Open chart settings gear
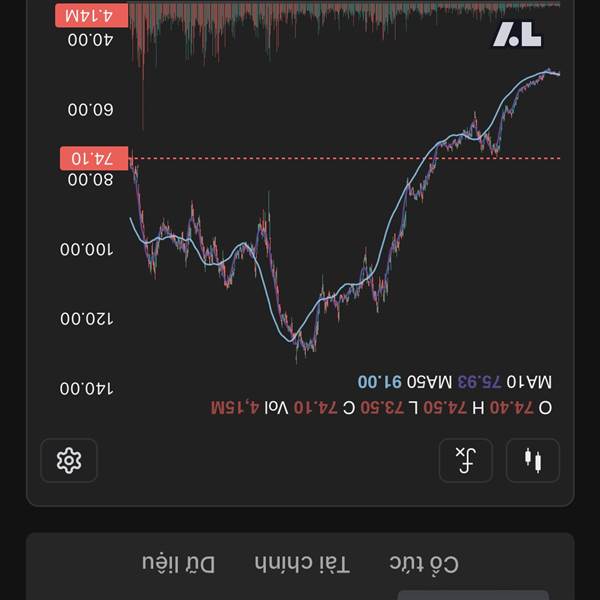 [69, 461]
